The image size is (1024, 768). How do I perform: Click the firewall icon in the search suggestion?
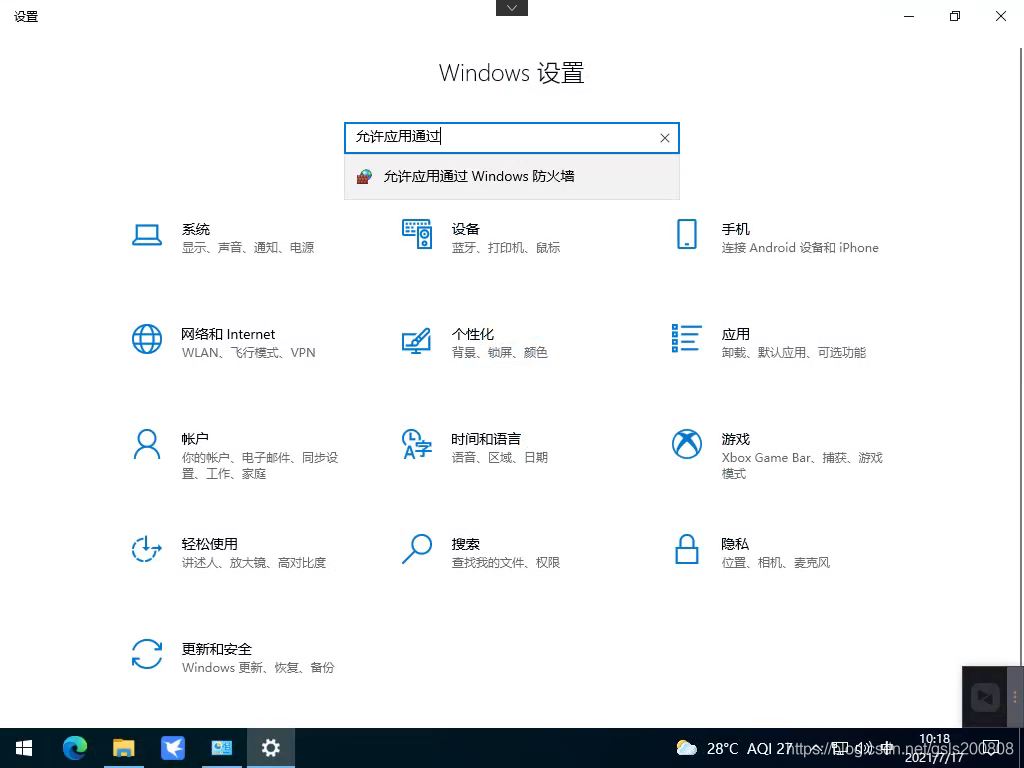pyautogui.click(x=364, y=176)
